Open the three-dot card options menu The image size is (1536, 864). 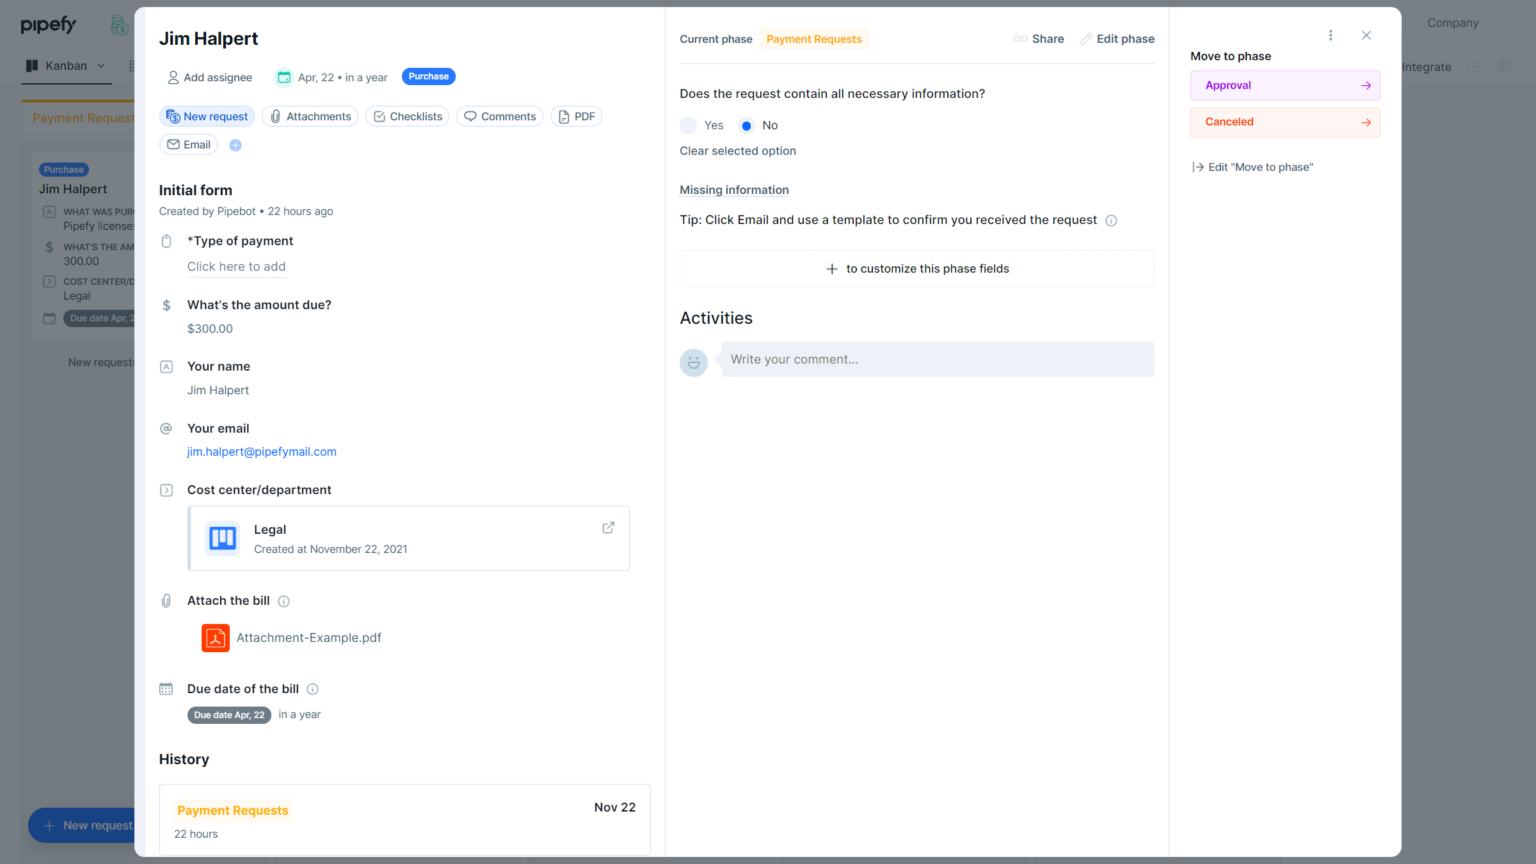[1330, 35]
